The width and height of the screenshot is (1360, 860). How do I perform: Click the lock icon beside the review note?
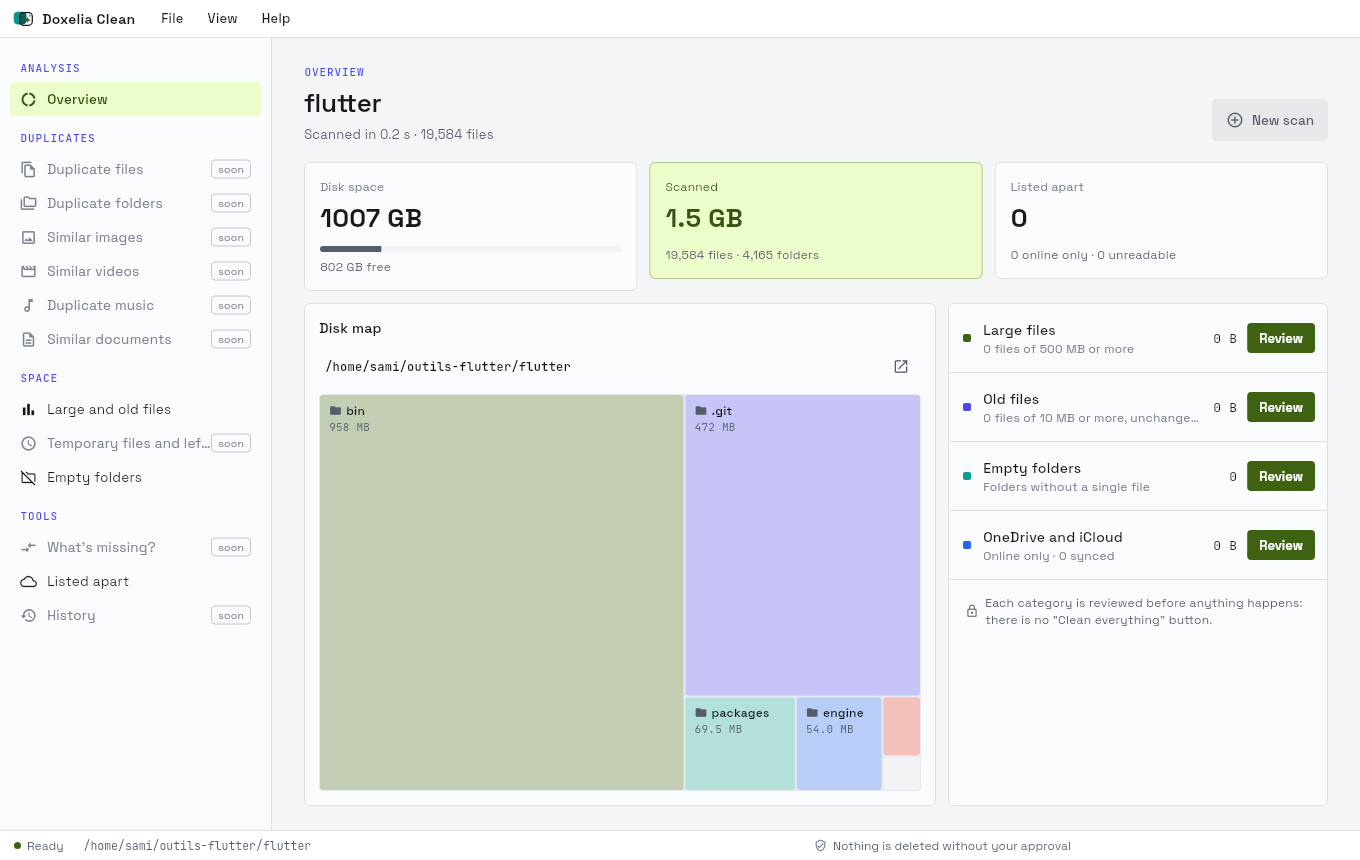point(972,611)
